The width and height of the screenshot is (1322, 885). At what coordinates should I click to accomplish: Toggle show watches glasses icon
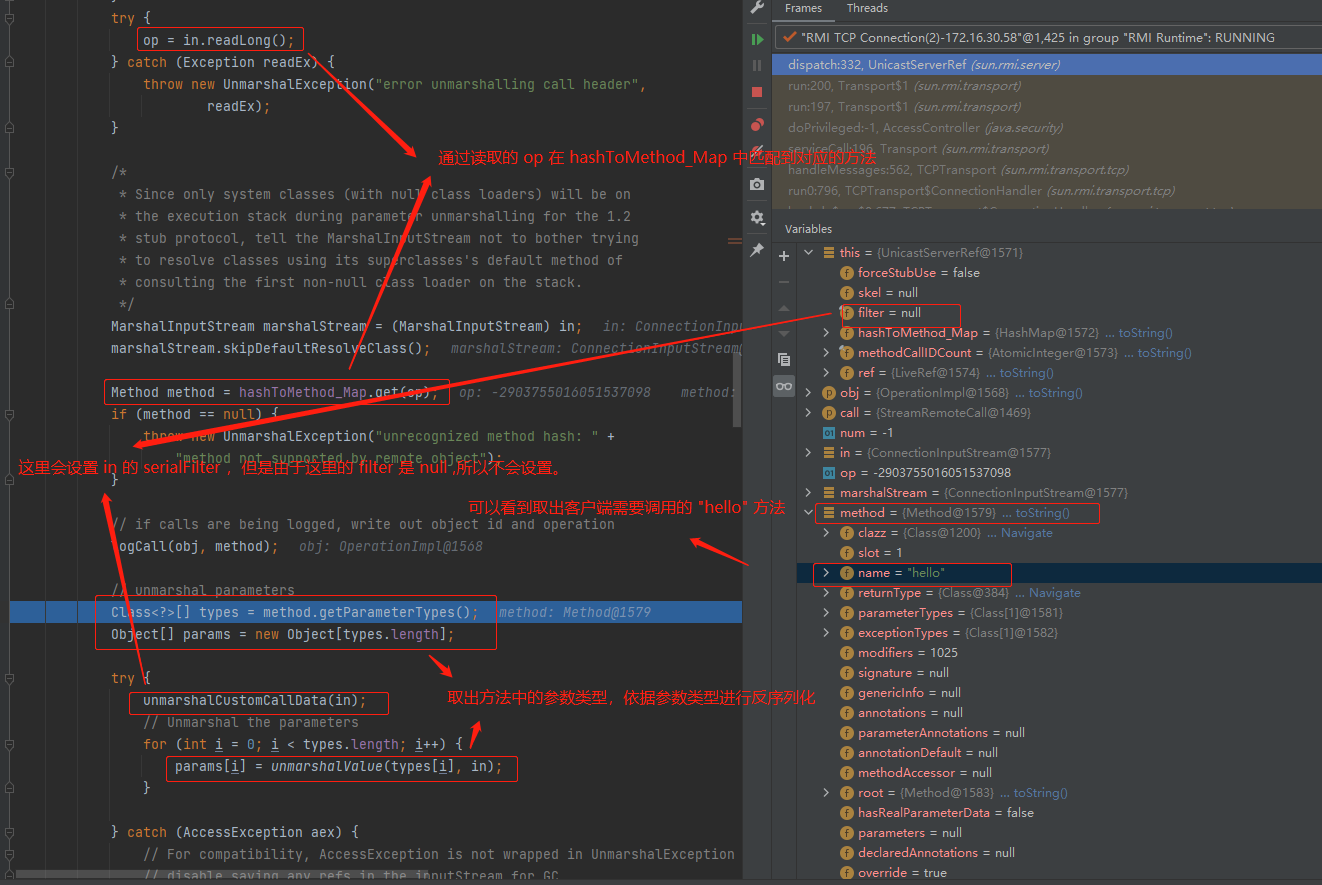(x=784, y=386)
